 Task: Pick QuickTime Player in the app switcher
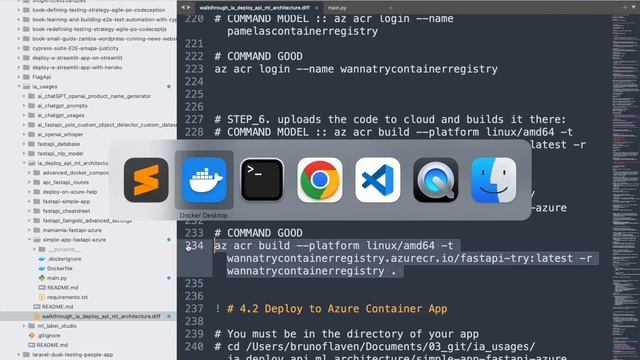click(x=436, y=180)
